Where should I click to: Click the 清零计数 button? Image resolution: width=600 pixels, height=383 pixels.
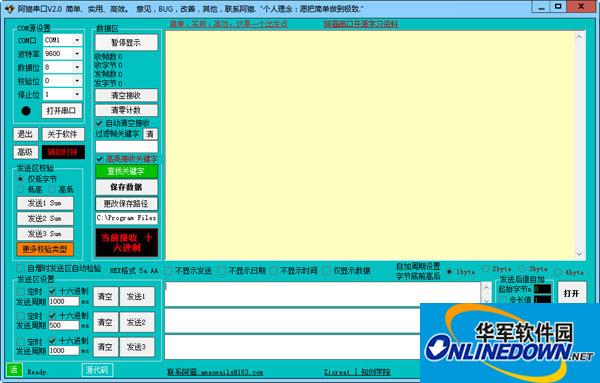tap(126, 110)
